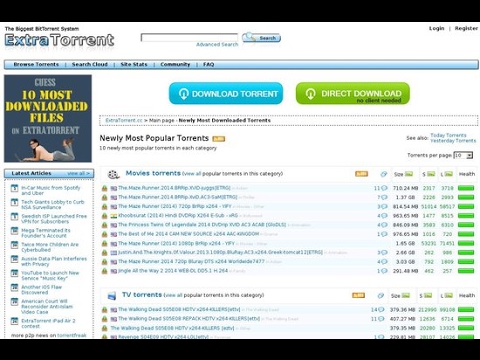Click the 10 Most Downloaded Files banner

click(48, 118)
